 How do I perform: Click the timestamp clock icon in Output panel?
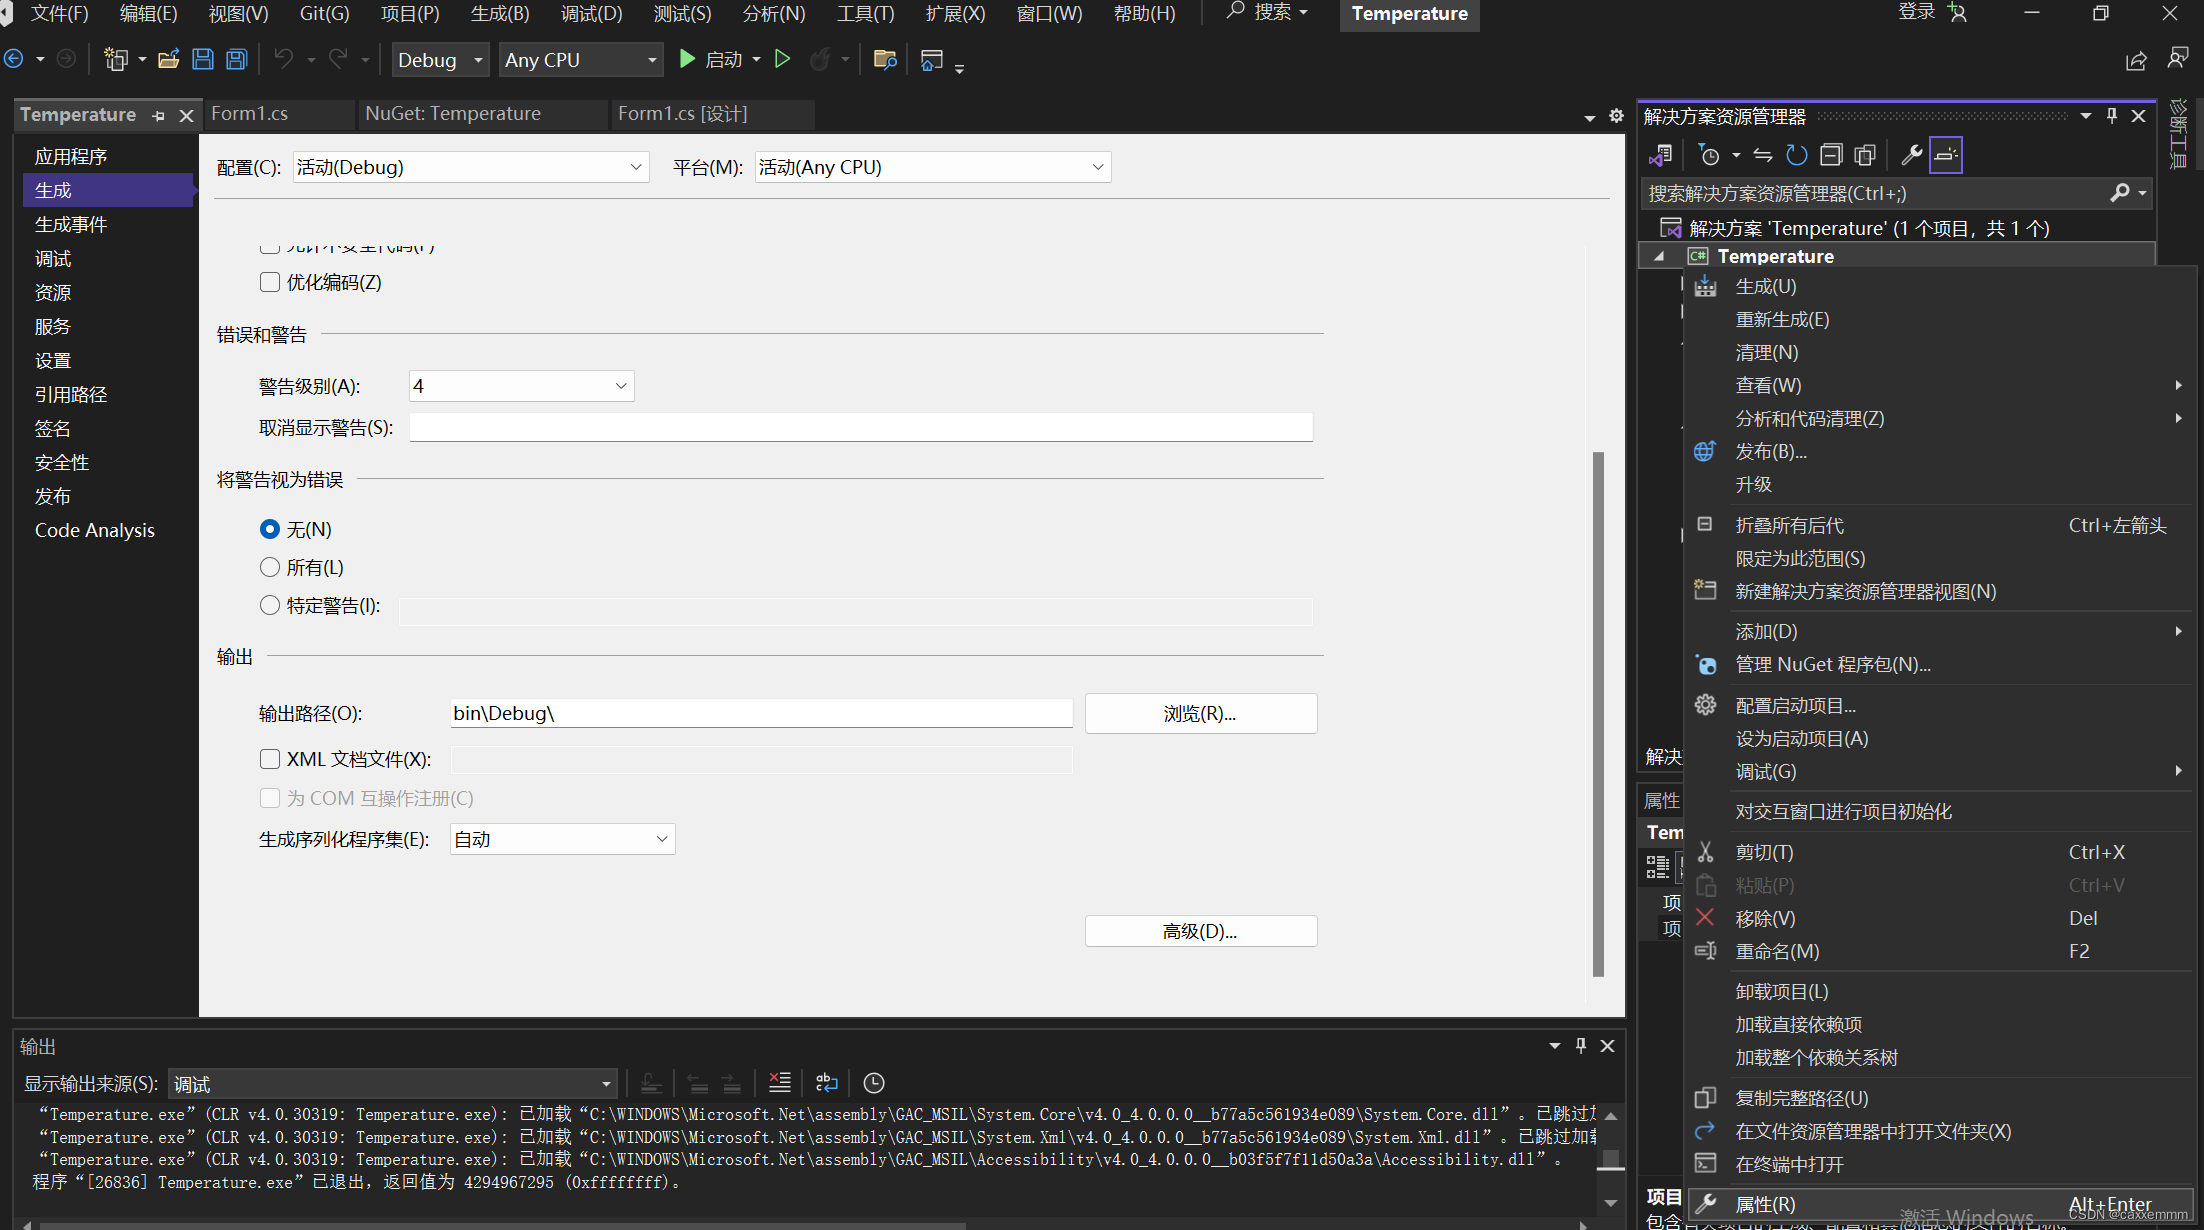[x=874, y=1083]
